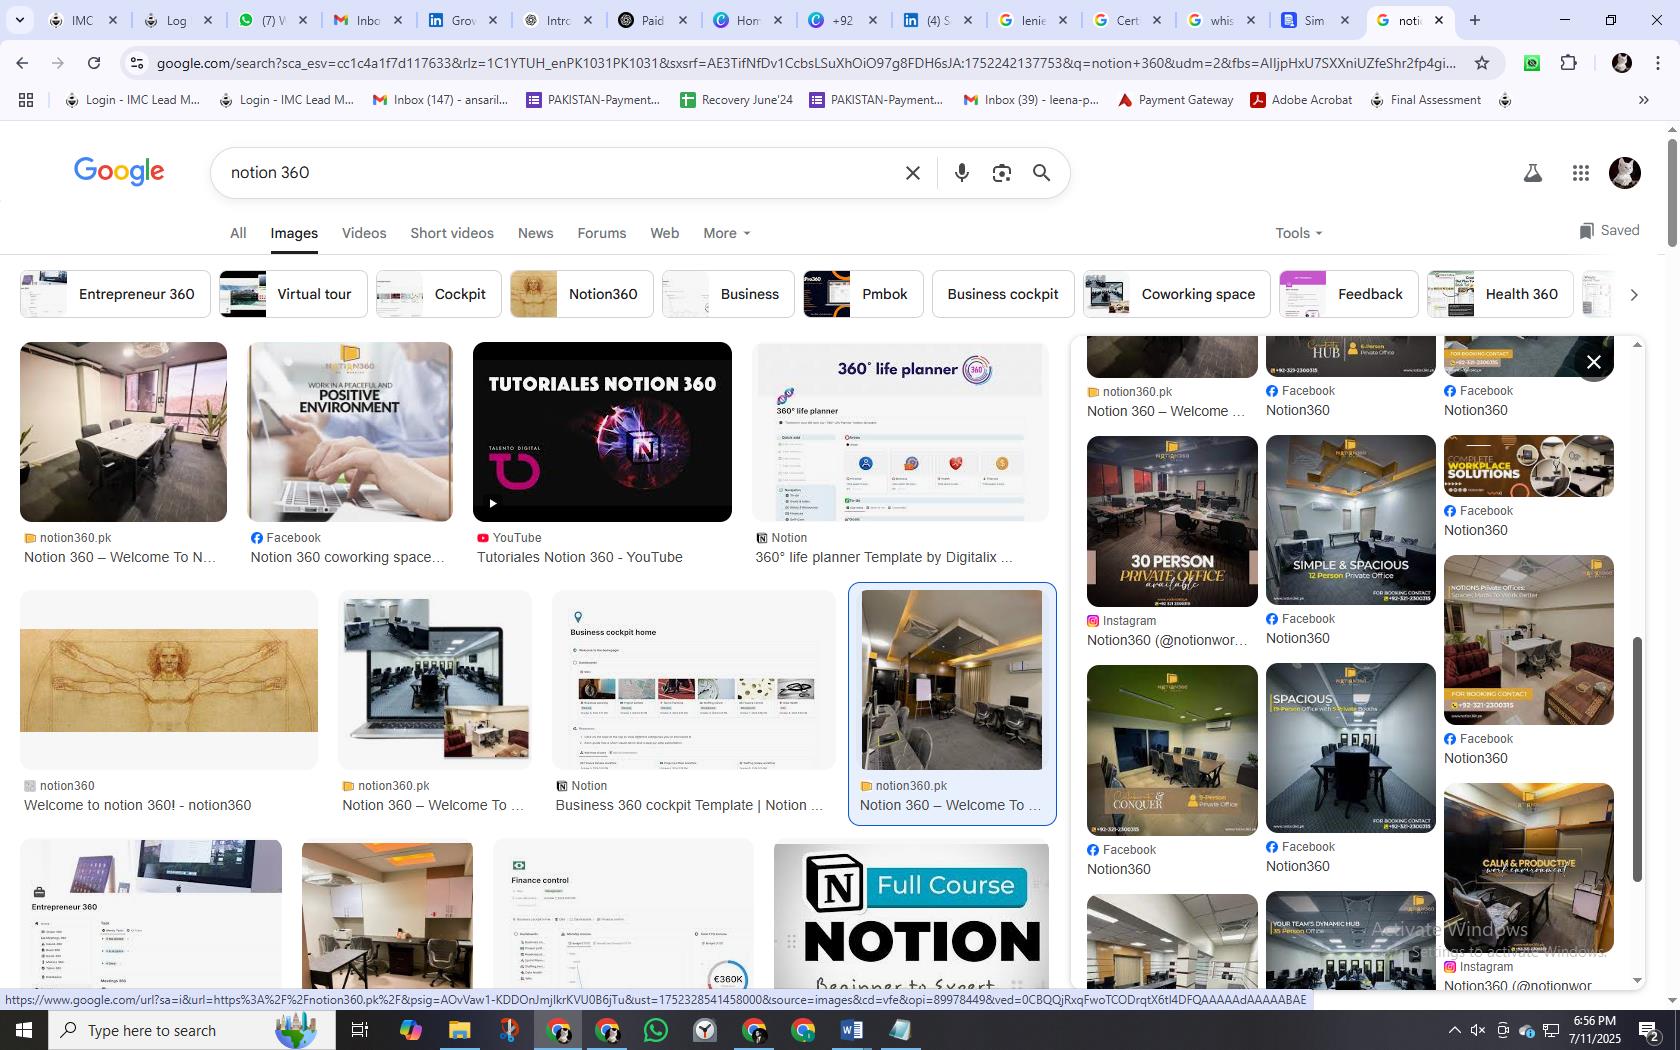Screen dimensions: 1680x1050
Task: Reload the current page
Action: pos(94,63)
